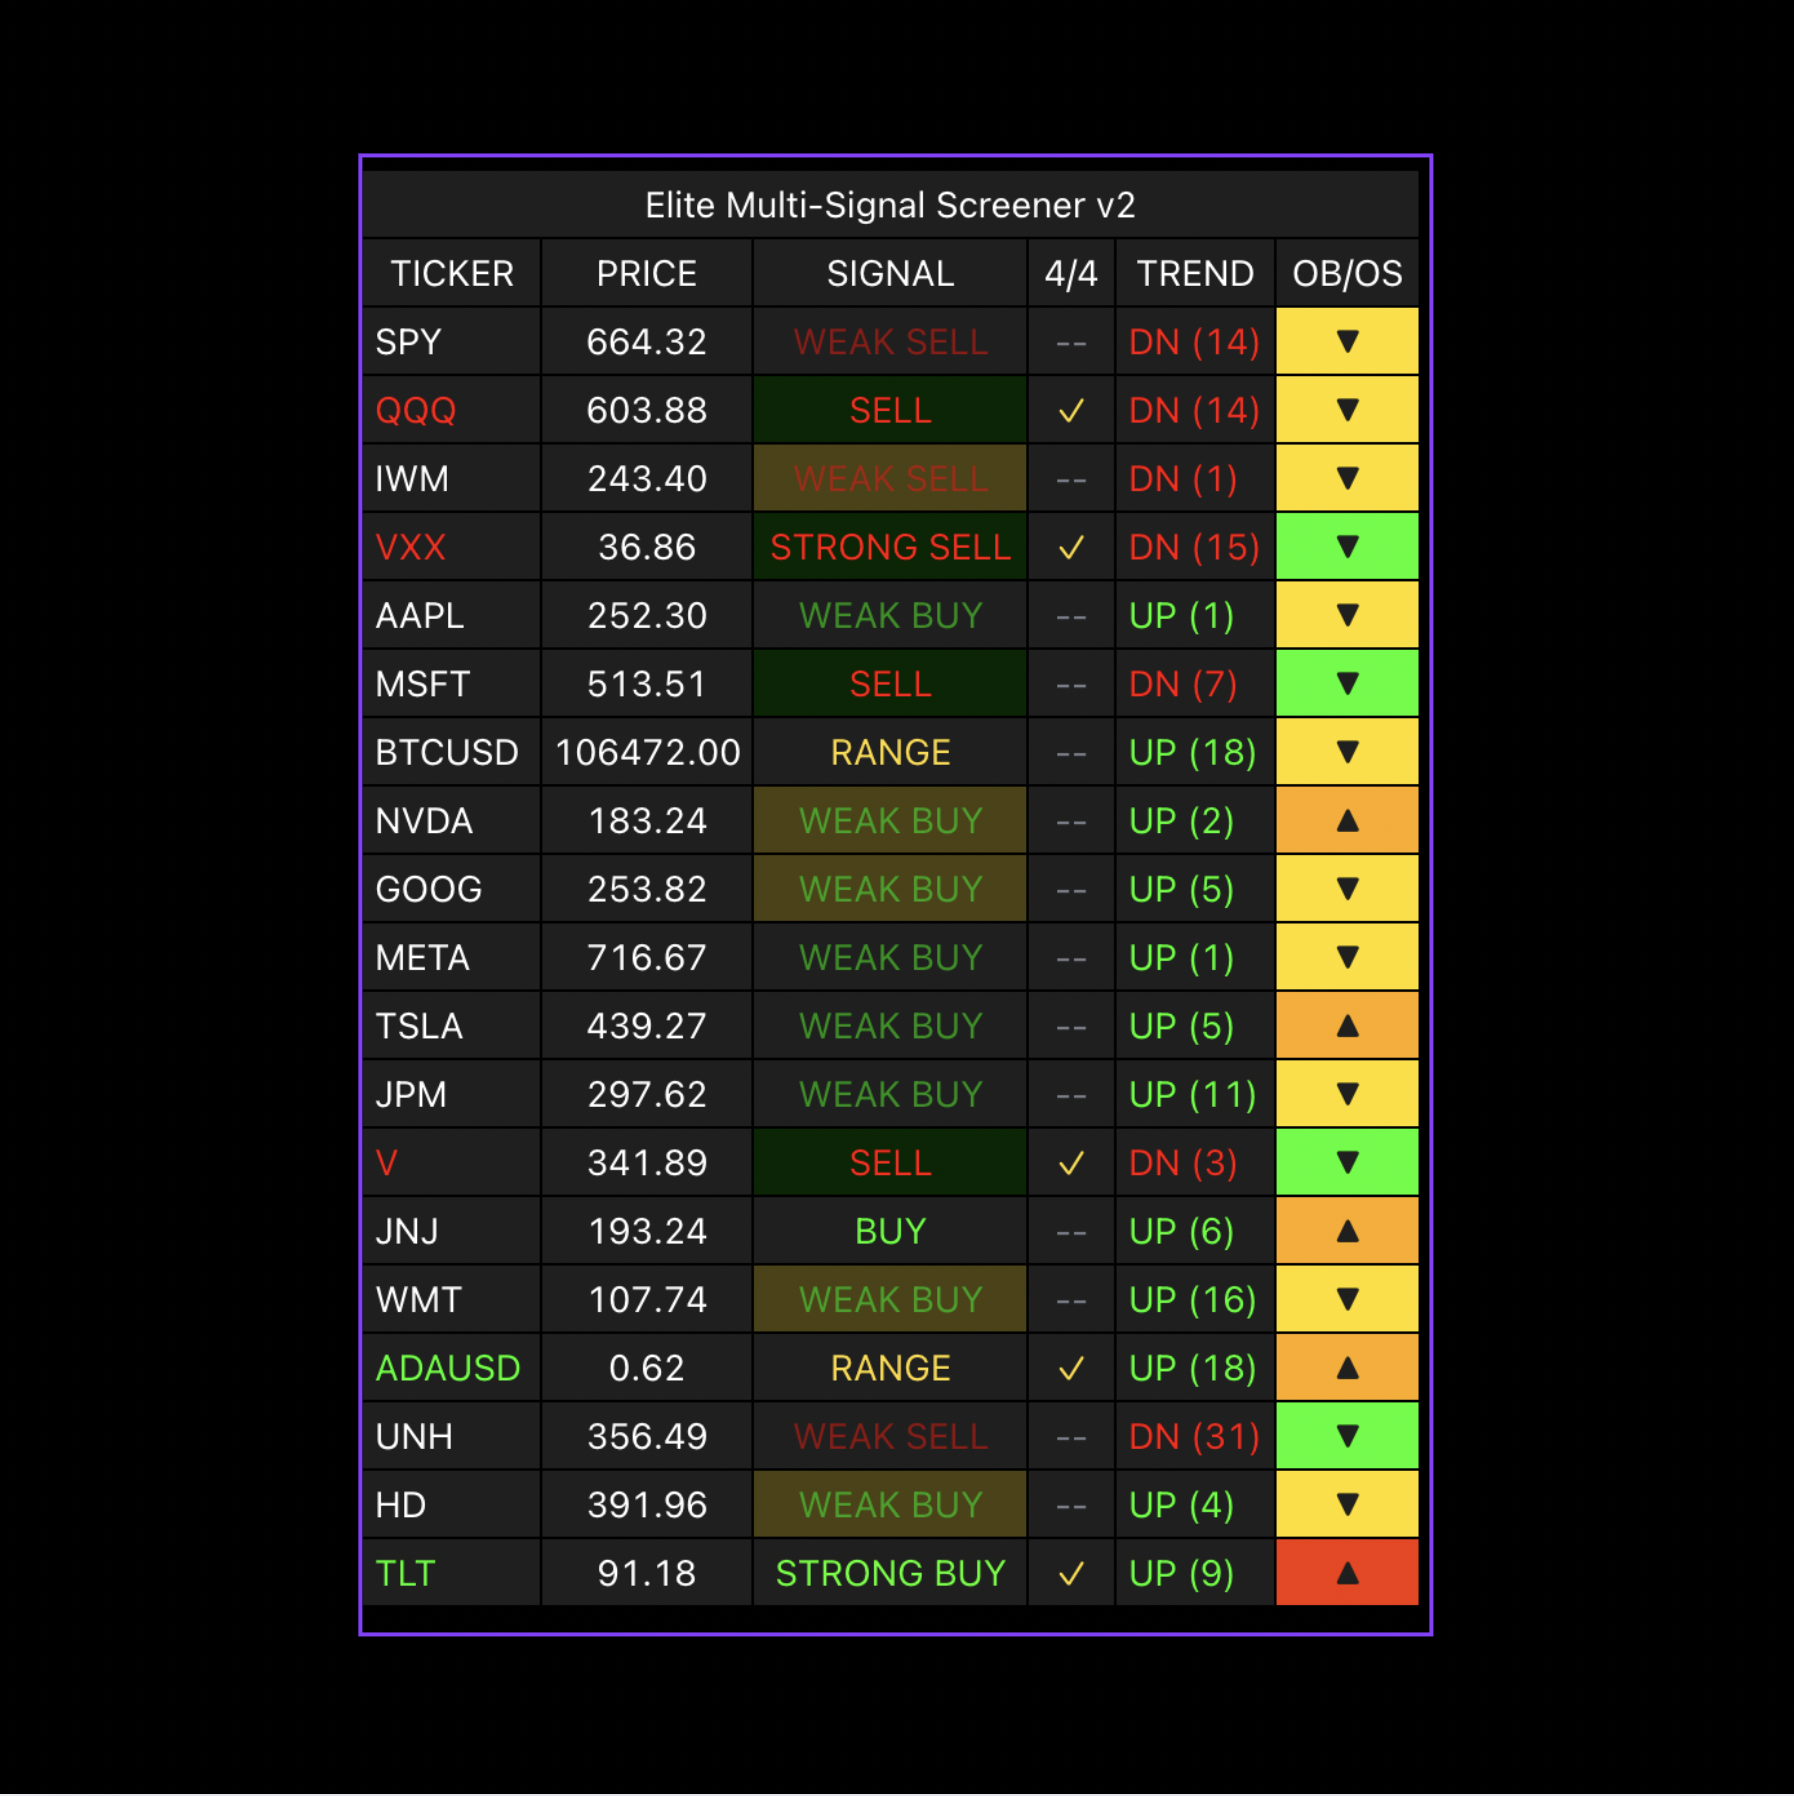The image size is (1794, 1796).
Task: Click the down arrow in BTCUSD's OB/OS cell
Action: coord(1347,752)
